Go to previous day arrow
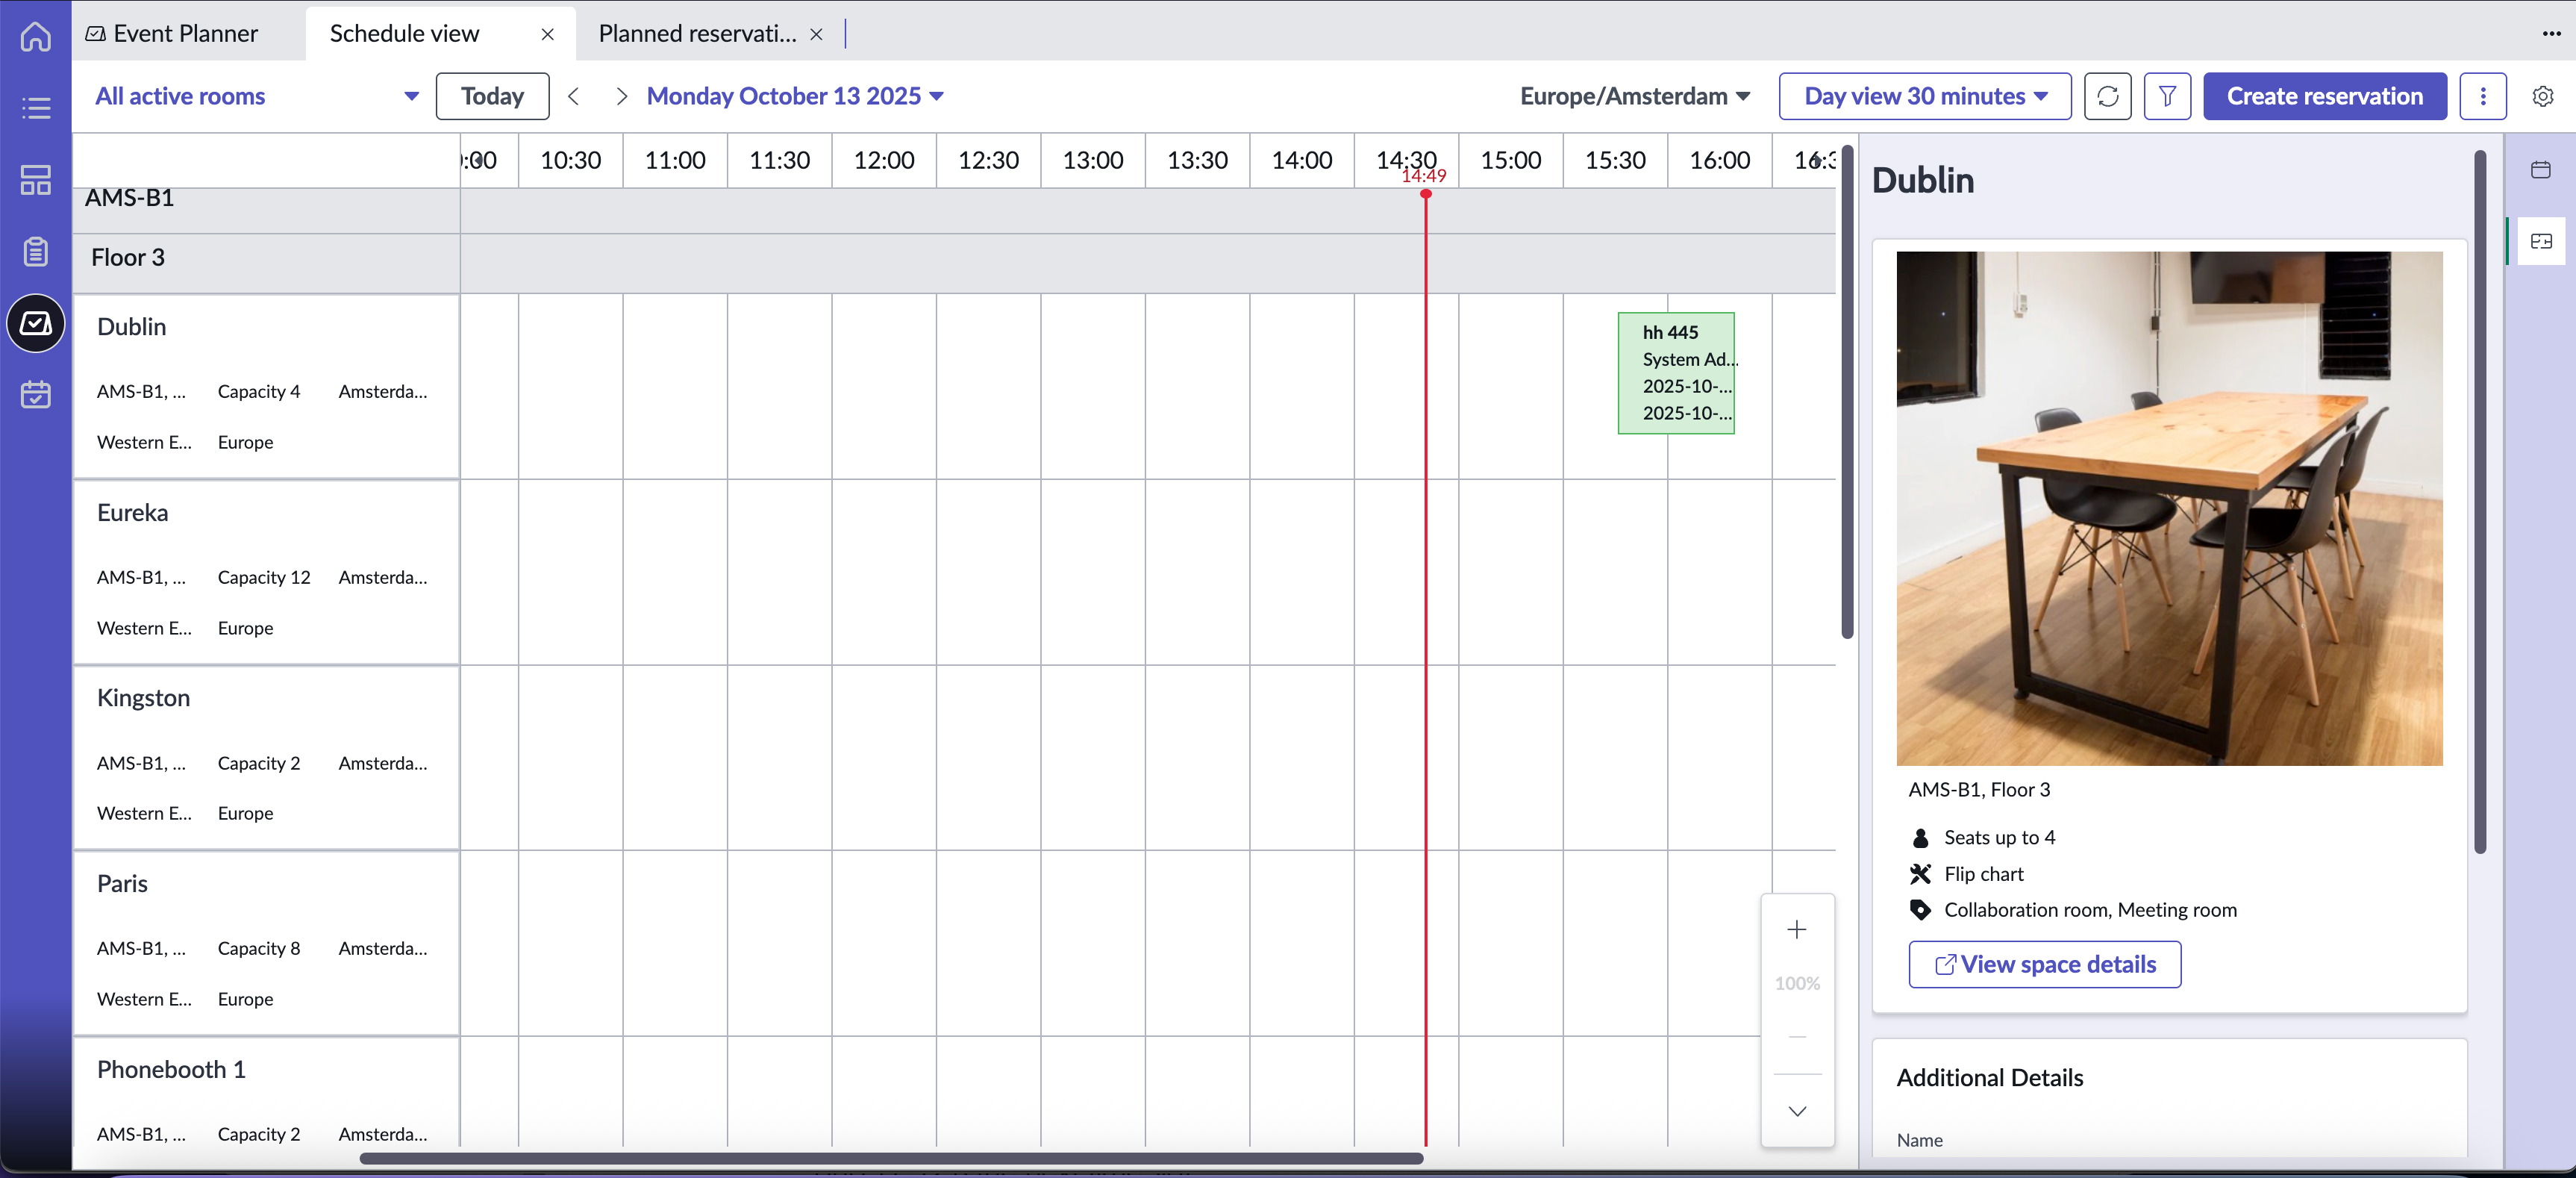Image resolution: width=2576 pixels, height=1178 pixels. (x=573, y=96)
